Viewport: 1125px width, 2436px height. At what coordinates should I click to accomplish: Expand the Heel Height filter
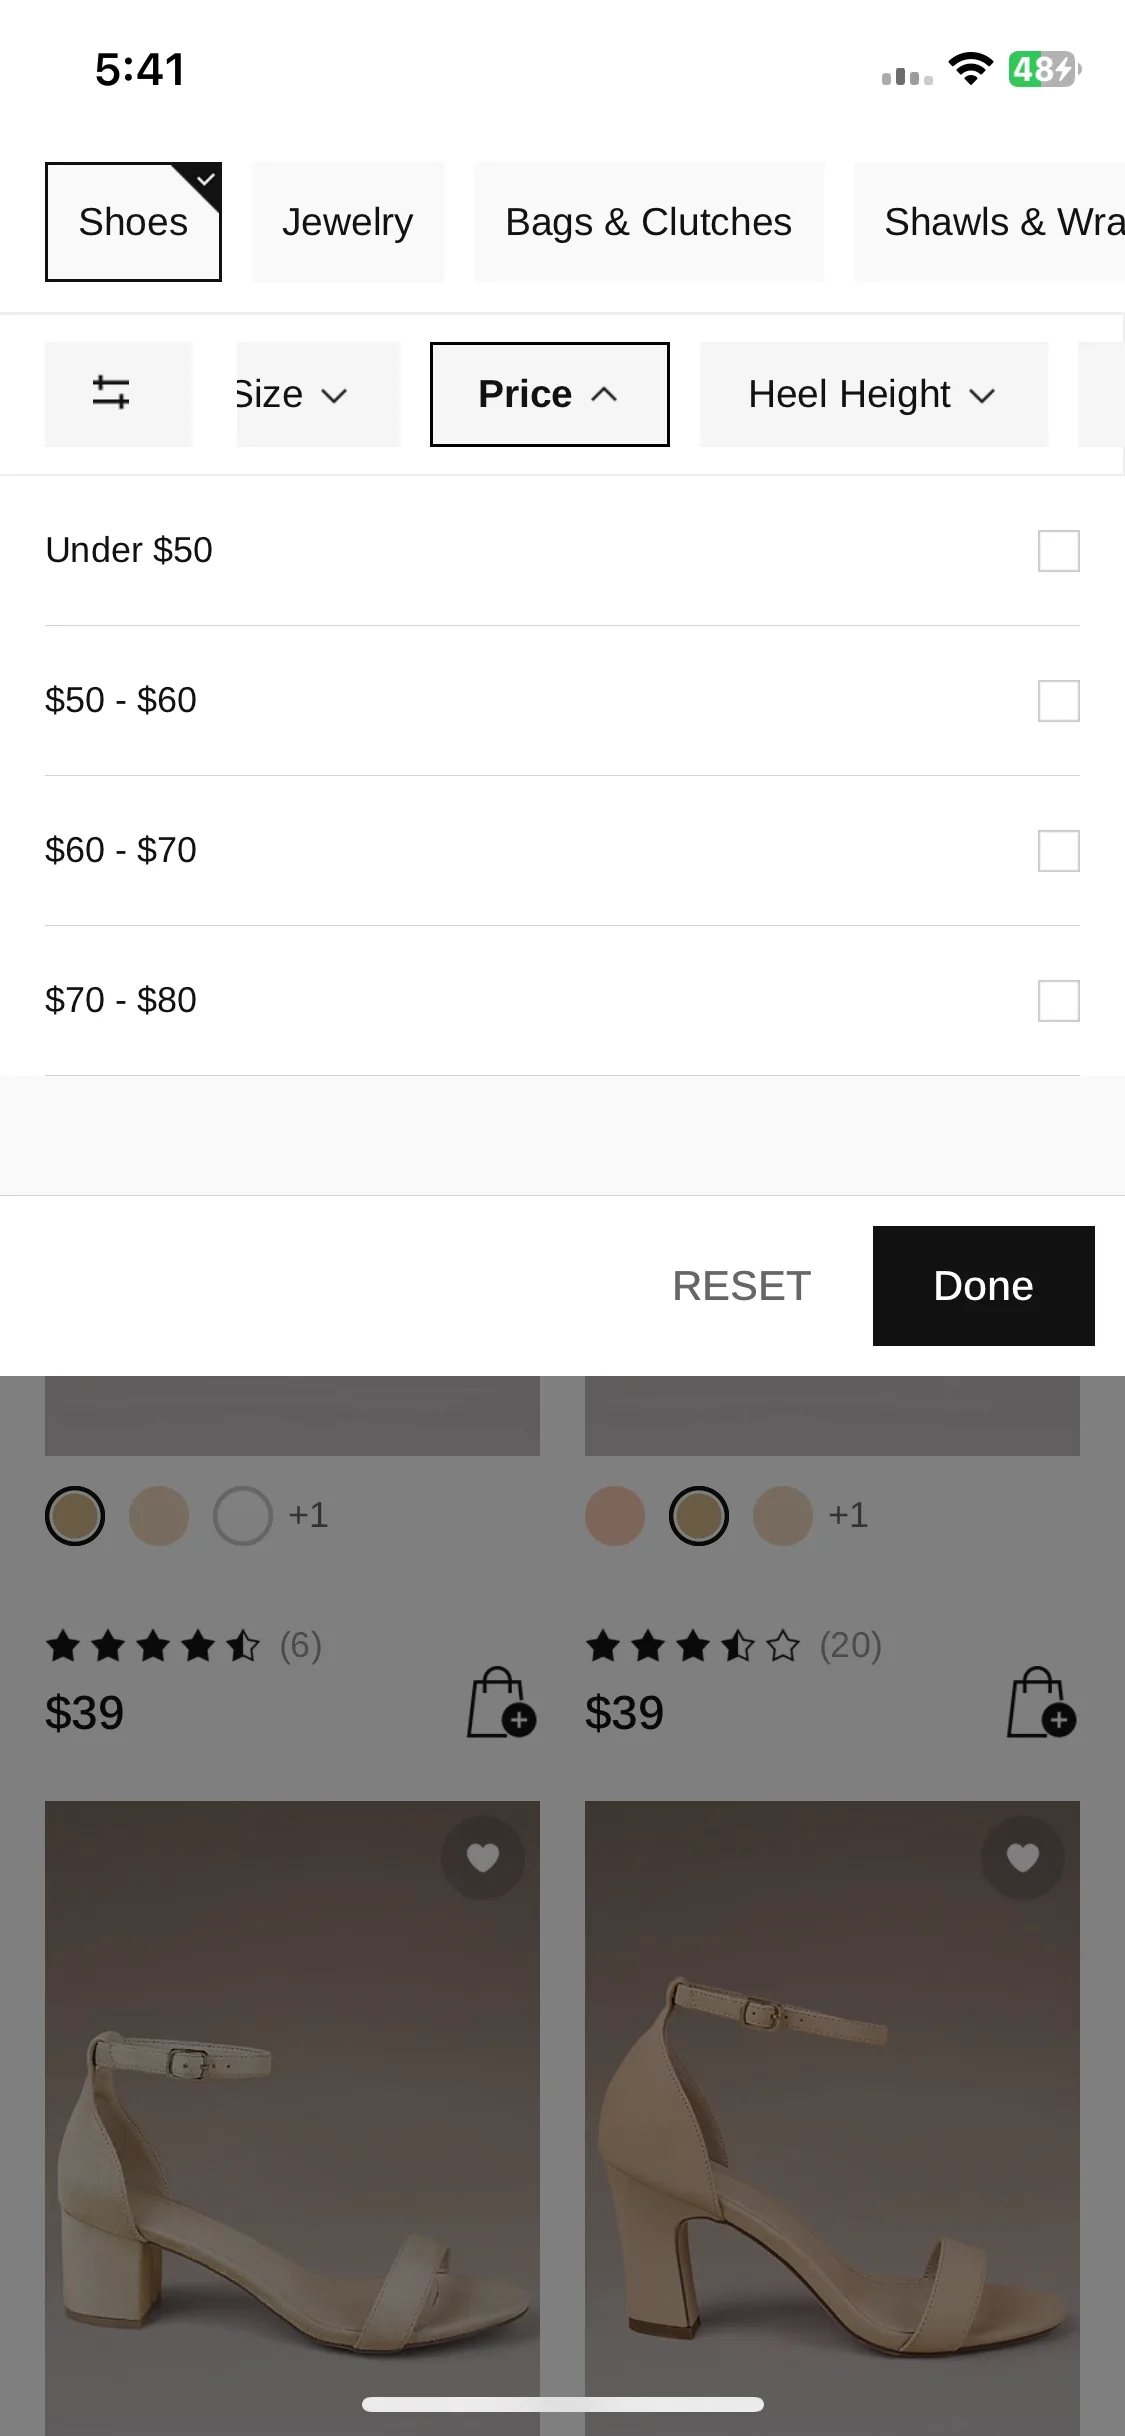pyautogui.click(x=874, y=394)
